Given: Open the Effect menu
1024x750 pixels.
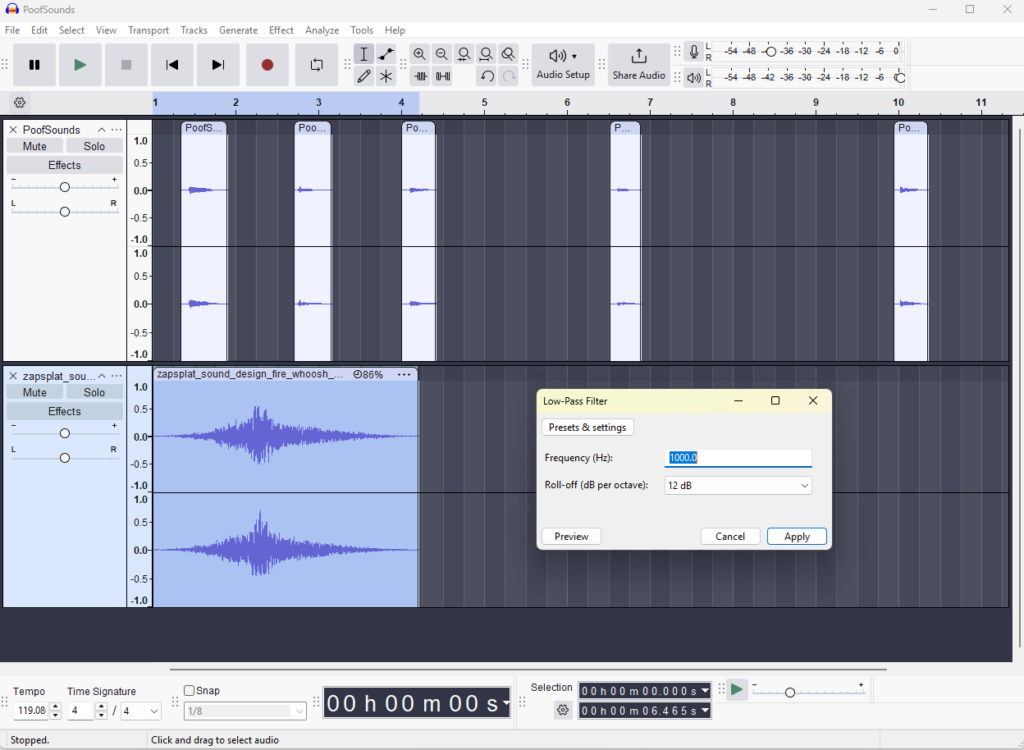Looking at the screenshot, I should (281, 30).
